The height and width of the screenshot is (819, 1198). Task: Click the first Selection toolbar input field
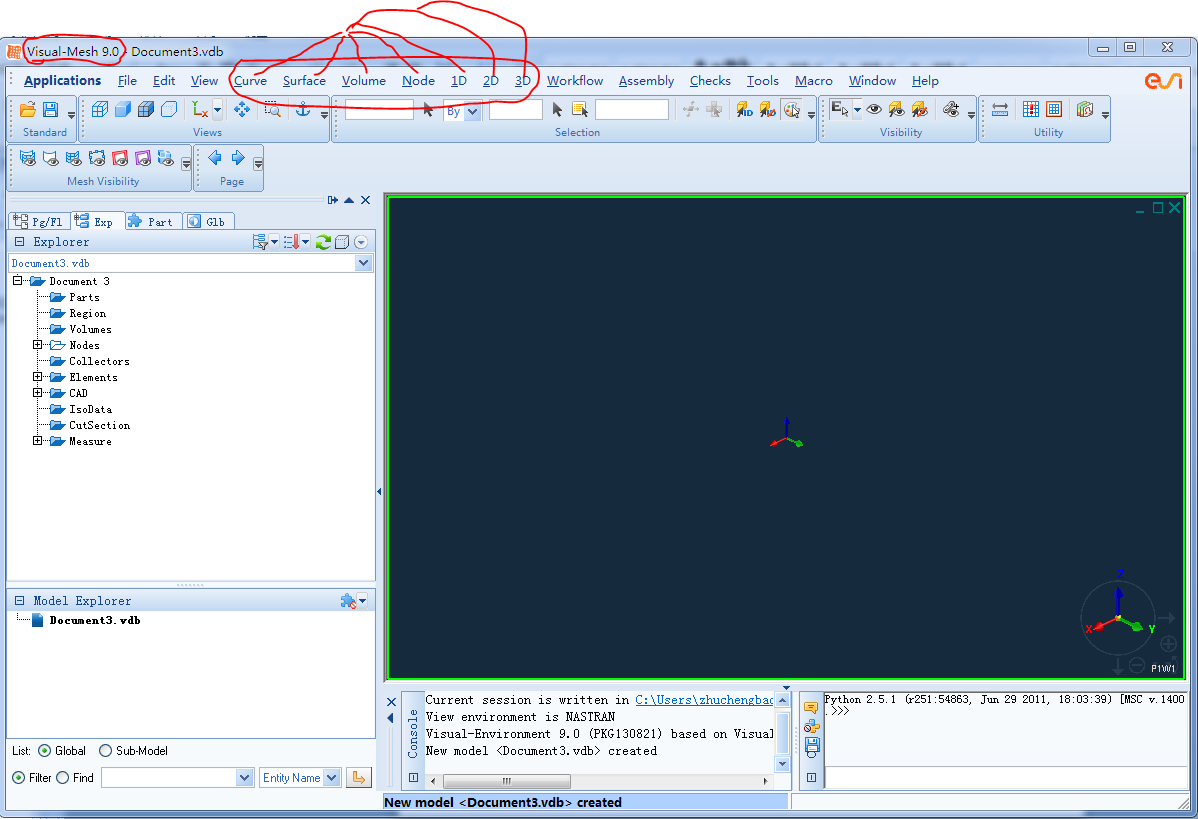click(379, 110)
